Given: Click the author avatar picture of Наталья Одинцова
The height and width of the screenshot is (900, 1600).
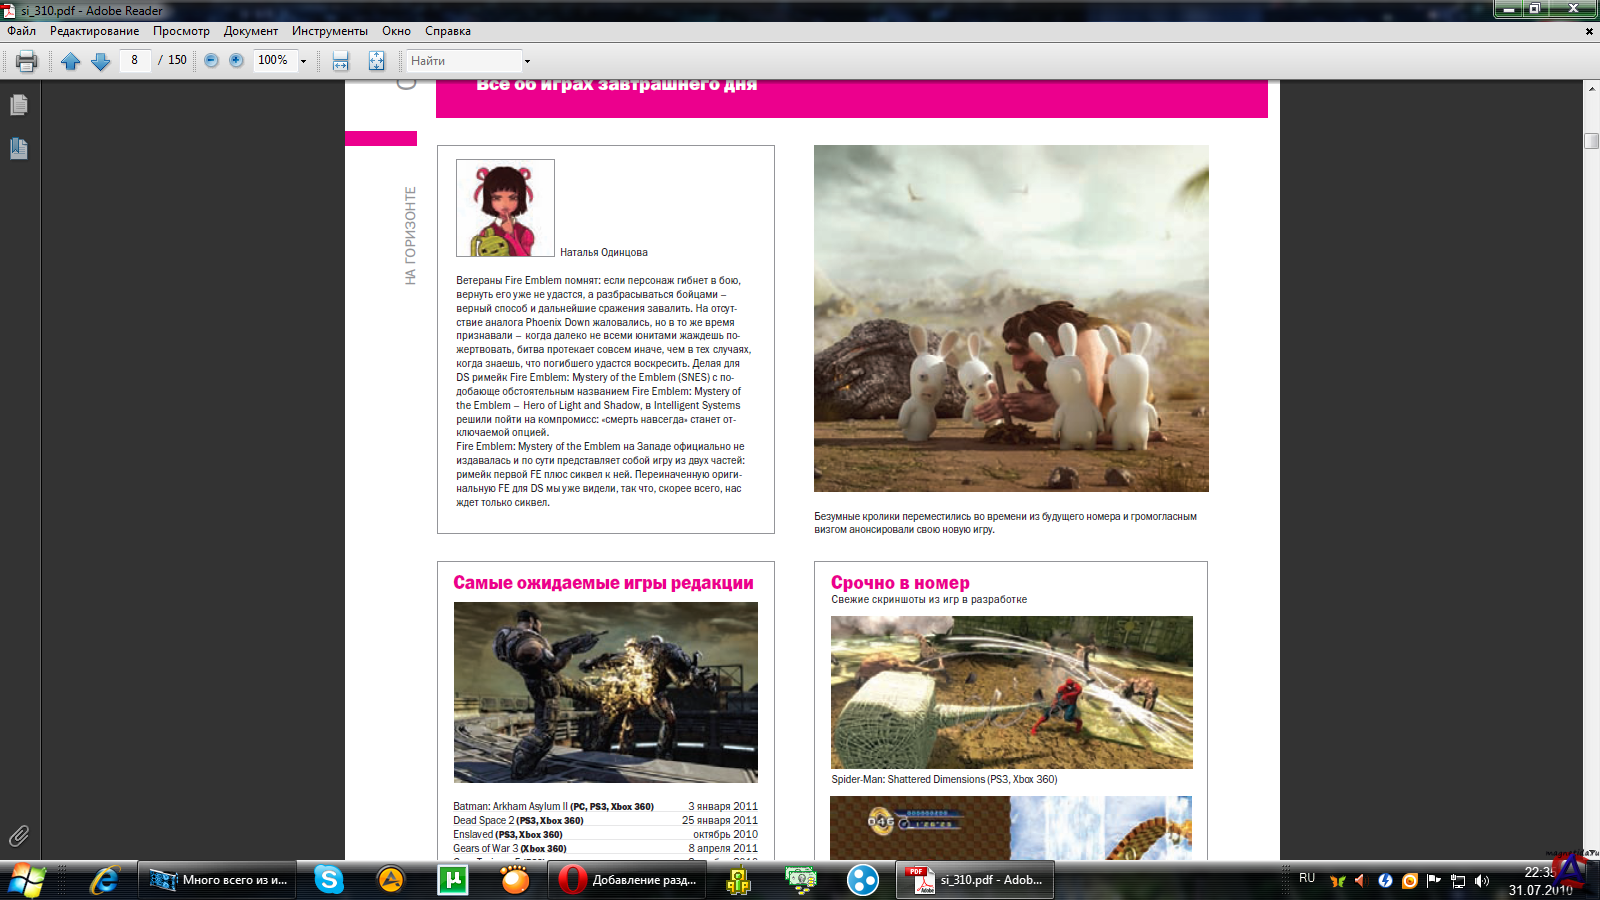Looking at the screenshot, I should click(x=505, y=208).
